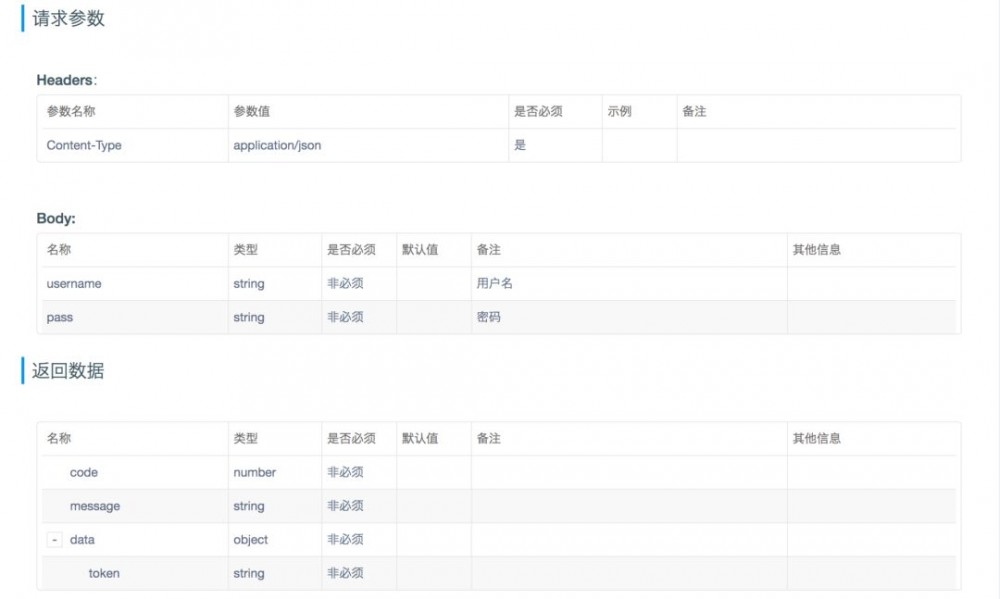Select the Content-Type row
1000x599 pixels.
[83, 145]
